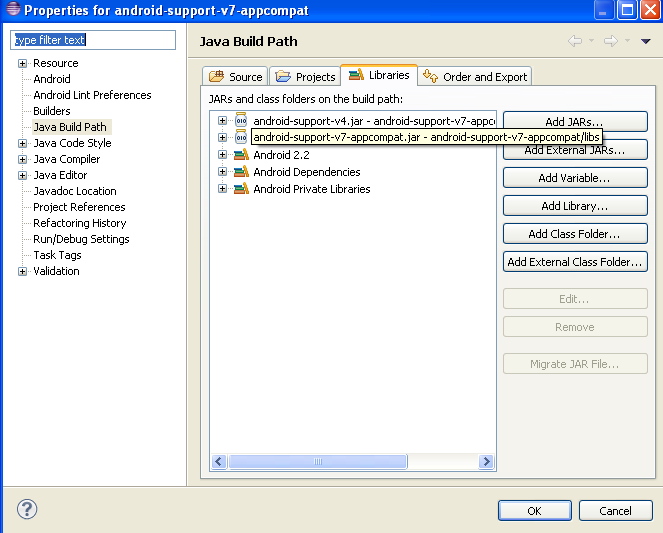Expand the android-support-v7-appcompat.jar entry
The width and height of the screenshot is (663, 533).
pyautogui.click(x=222, y=137)
